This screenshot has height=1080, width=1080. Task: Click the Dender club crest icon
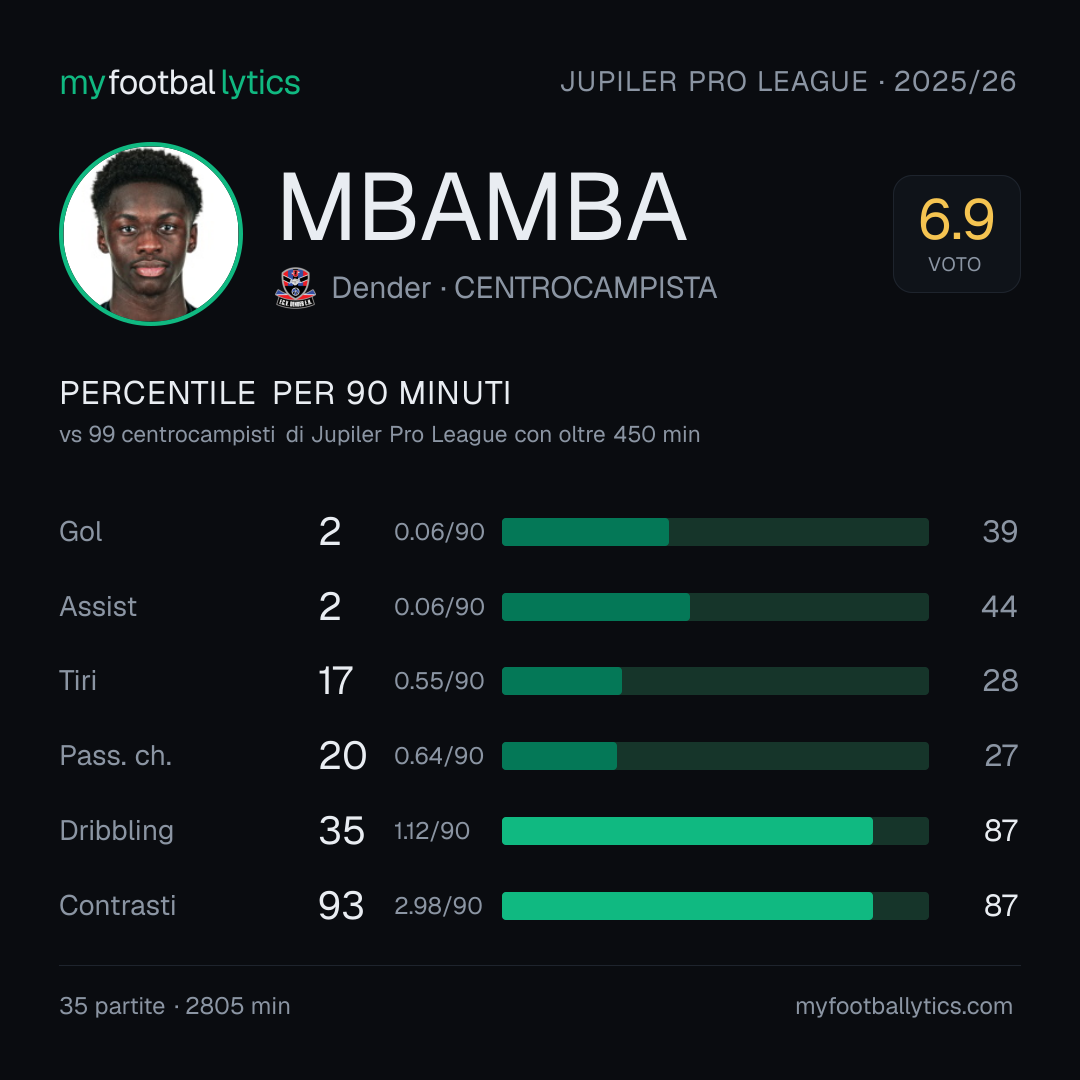tap(295, 288)
